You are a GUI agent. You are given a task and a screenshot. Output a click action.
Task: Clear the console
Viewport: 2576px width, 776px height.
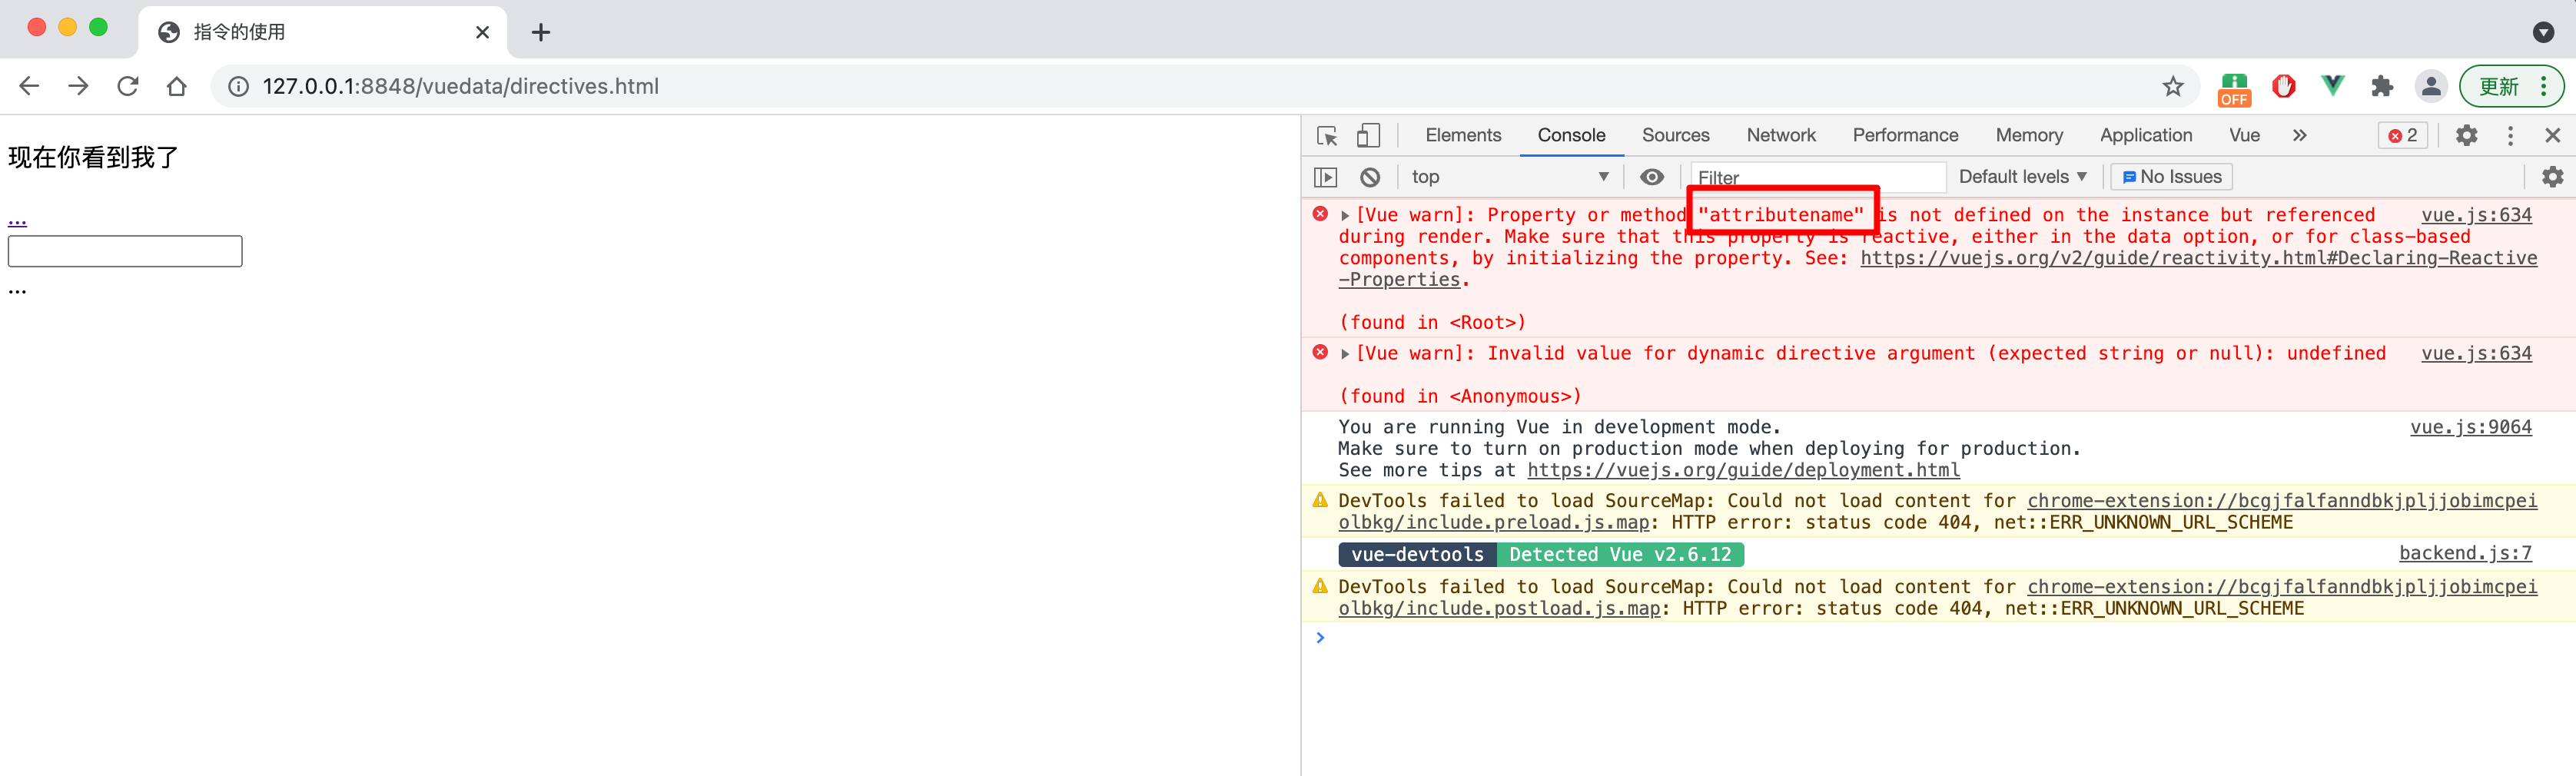pyautogui.click(x=1369, y=177)
